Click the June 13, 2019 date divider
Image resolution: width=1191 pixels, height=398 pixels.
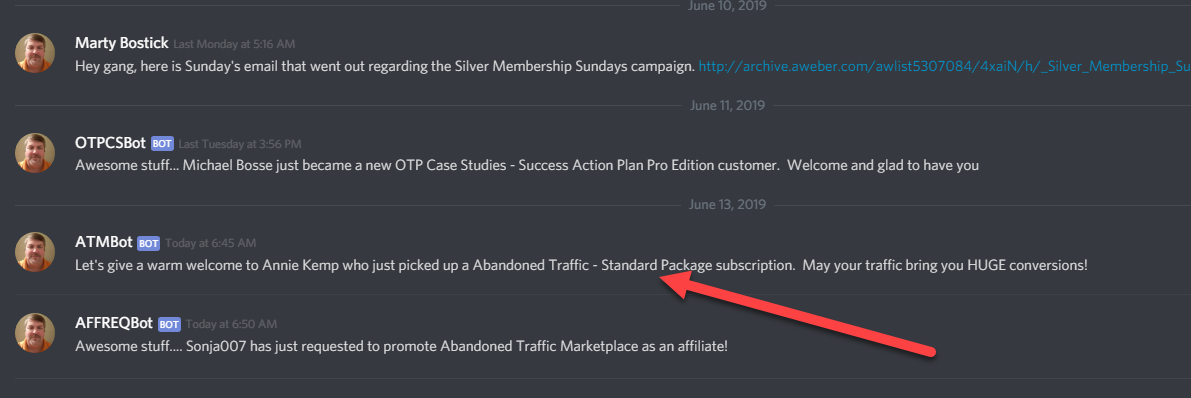(727, 204)
